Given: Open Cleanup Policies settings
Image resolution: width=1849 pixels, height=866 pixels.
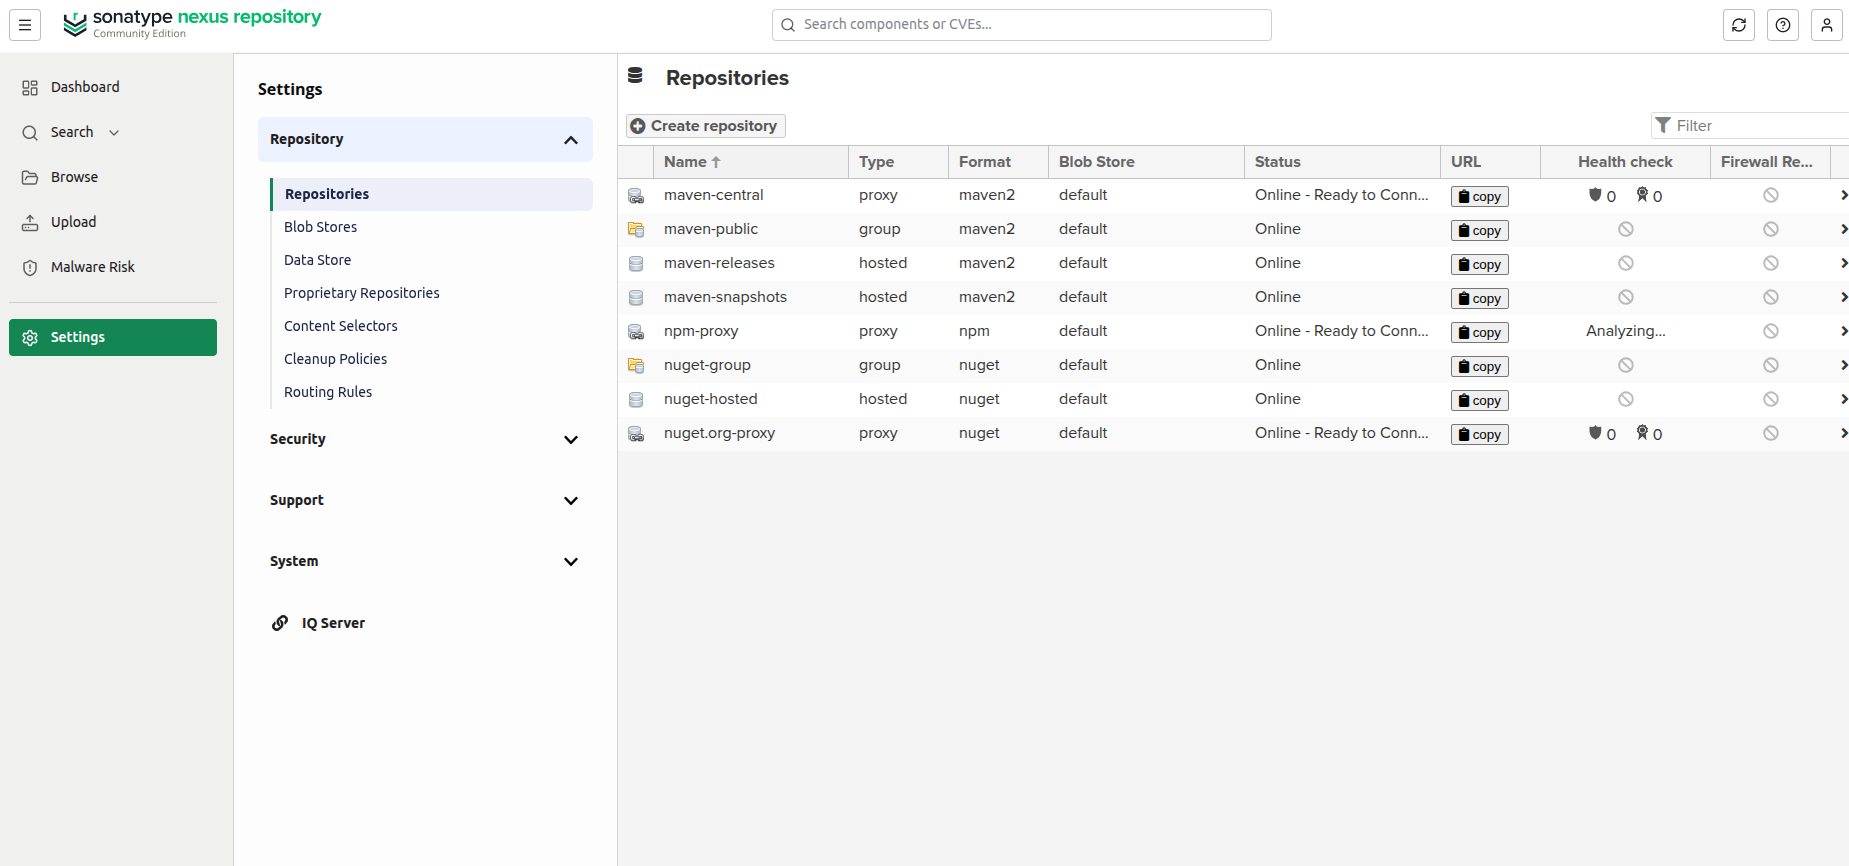Looking at the screenshot, I should 335,359.
